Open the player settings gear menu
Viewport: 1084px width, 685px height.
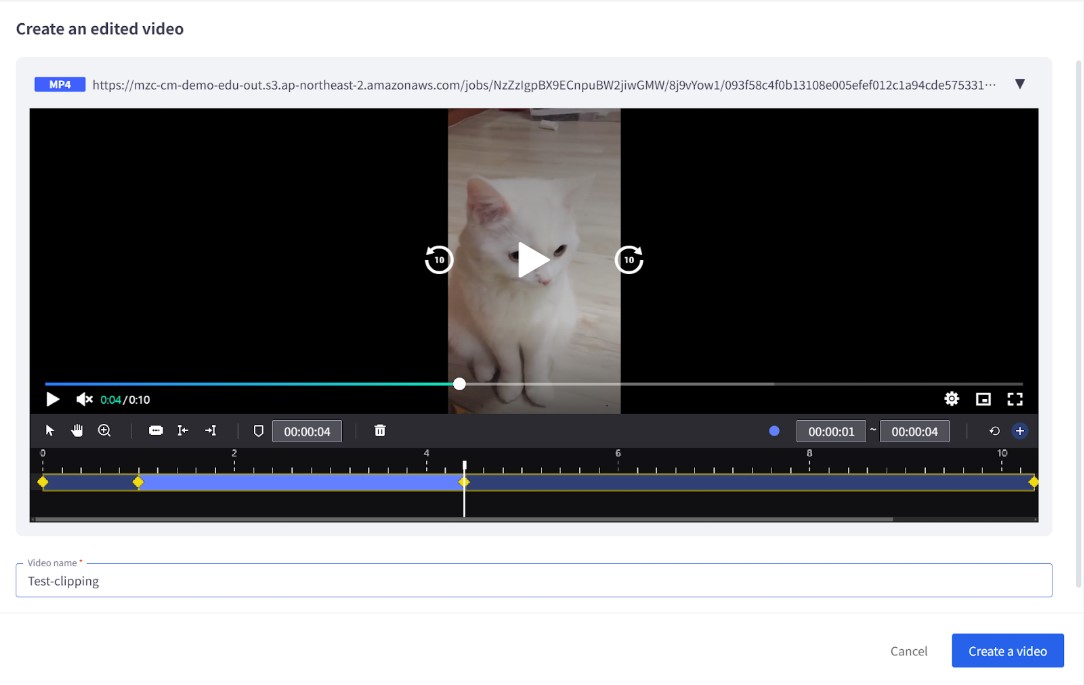[x=951, y=399]
